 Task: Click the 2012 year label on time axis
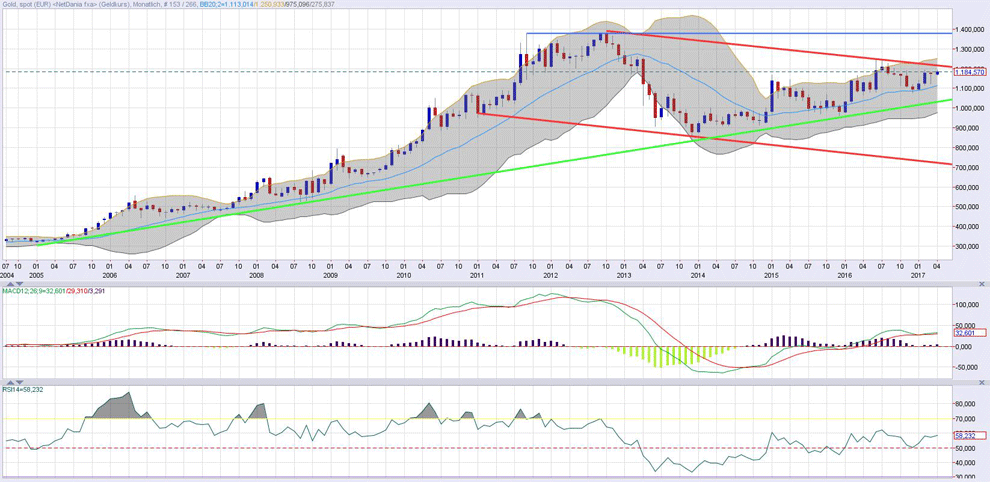pos(550,273)
